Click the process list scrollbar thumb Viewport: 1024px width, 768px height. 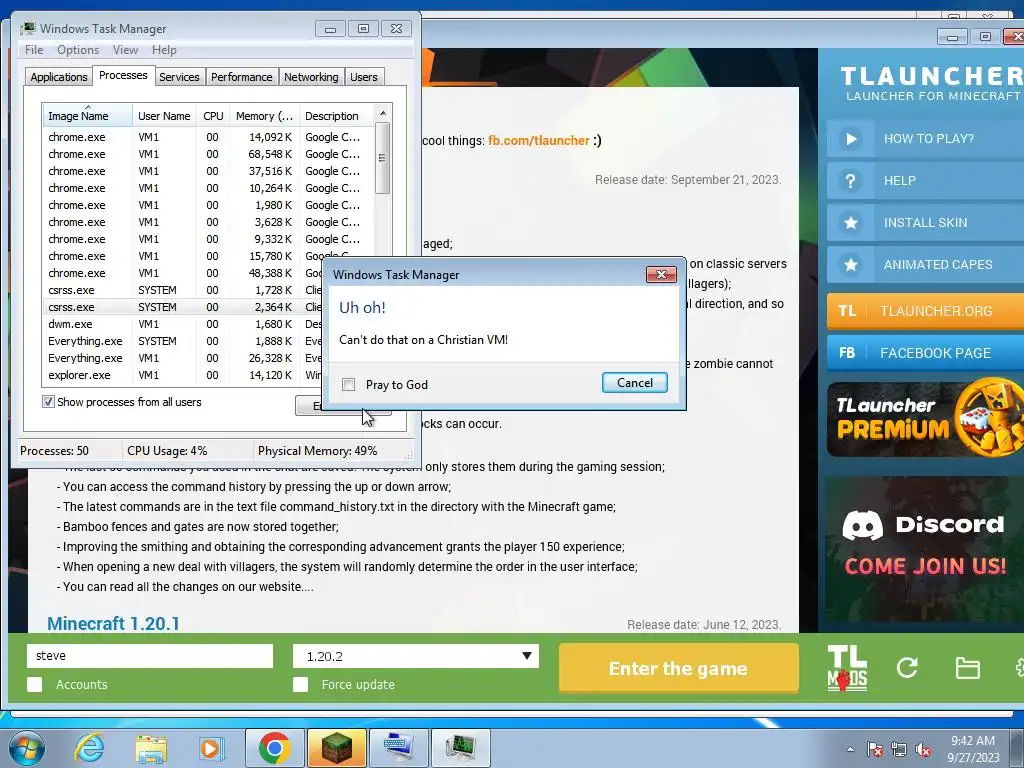click(383, 158)
